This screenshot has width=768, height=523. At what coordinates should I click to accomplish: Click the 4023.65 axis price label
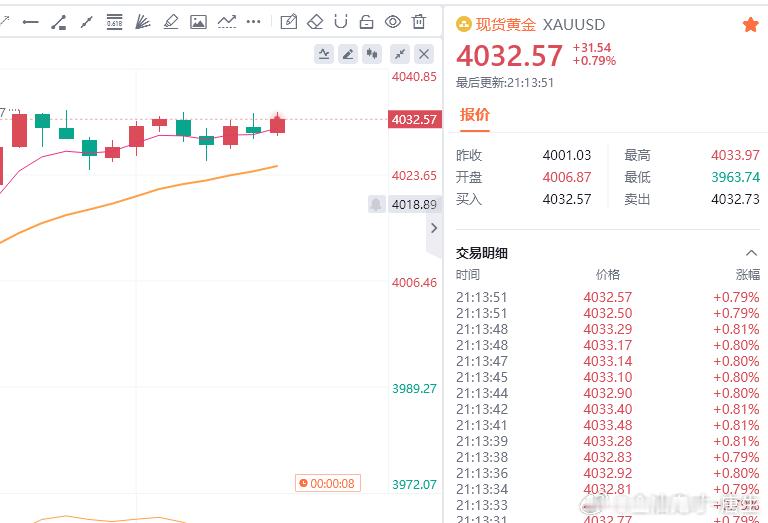click(414, 175)
